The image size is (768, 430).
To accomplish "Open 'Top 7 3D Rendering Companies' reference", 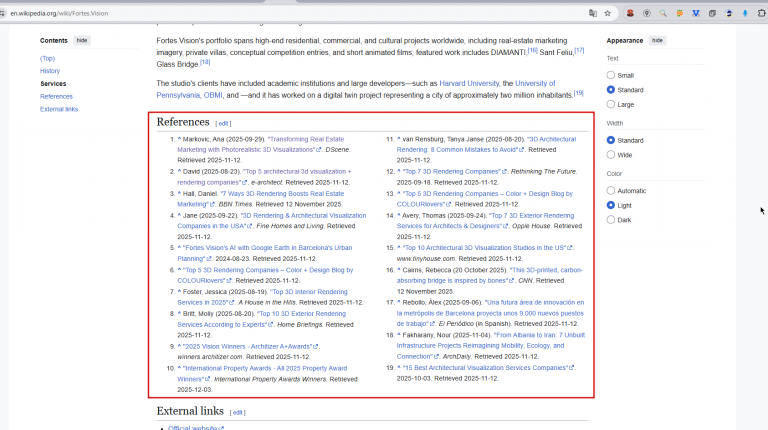I will [454, 172].
